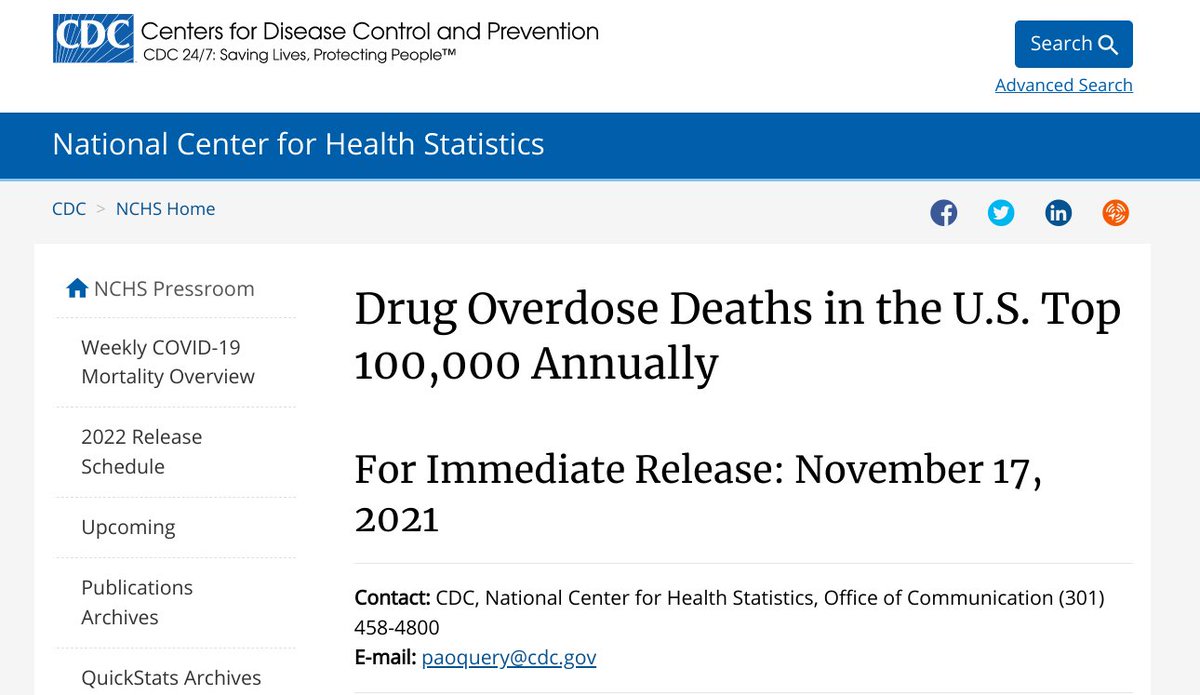Click the Contact information line
Viewport: 1200px width, 695px height.
(x=730, y=613)
